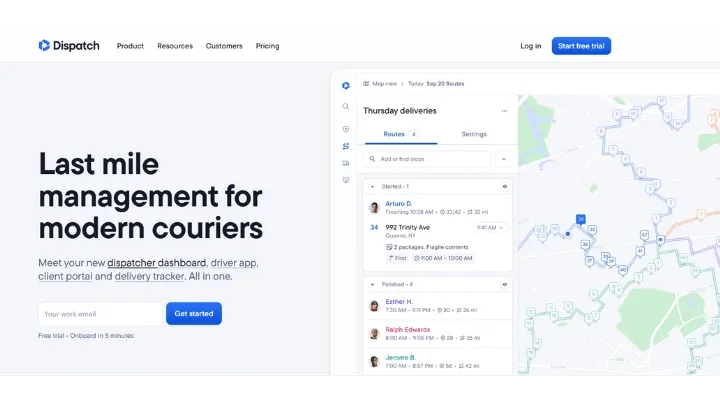Toggle visibility eye for Finished group
The width and height of the screenshot is (720, 405).
pos(505,284)
